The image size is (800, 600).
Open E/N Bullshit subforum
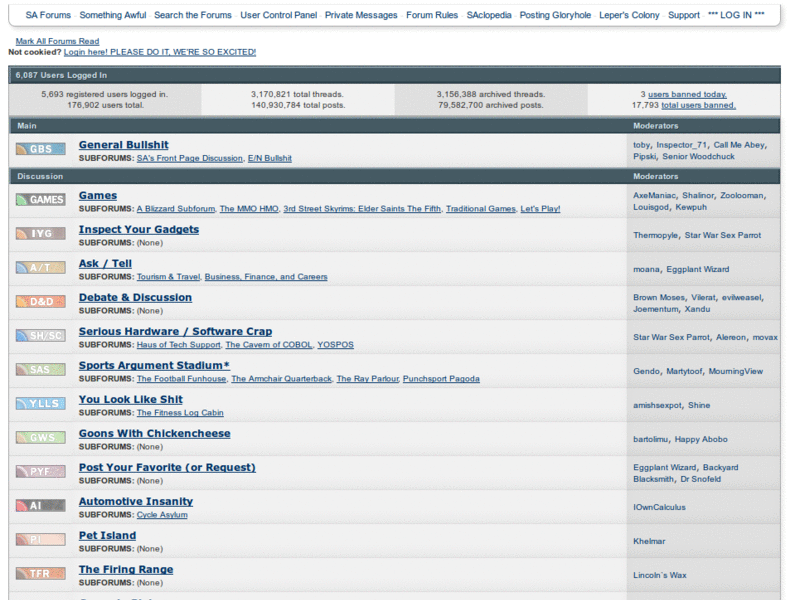[x=270, y=158]
